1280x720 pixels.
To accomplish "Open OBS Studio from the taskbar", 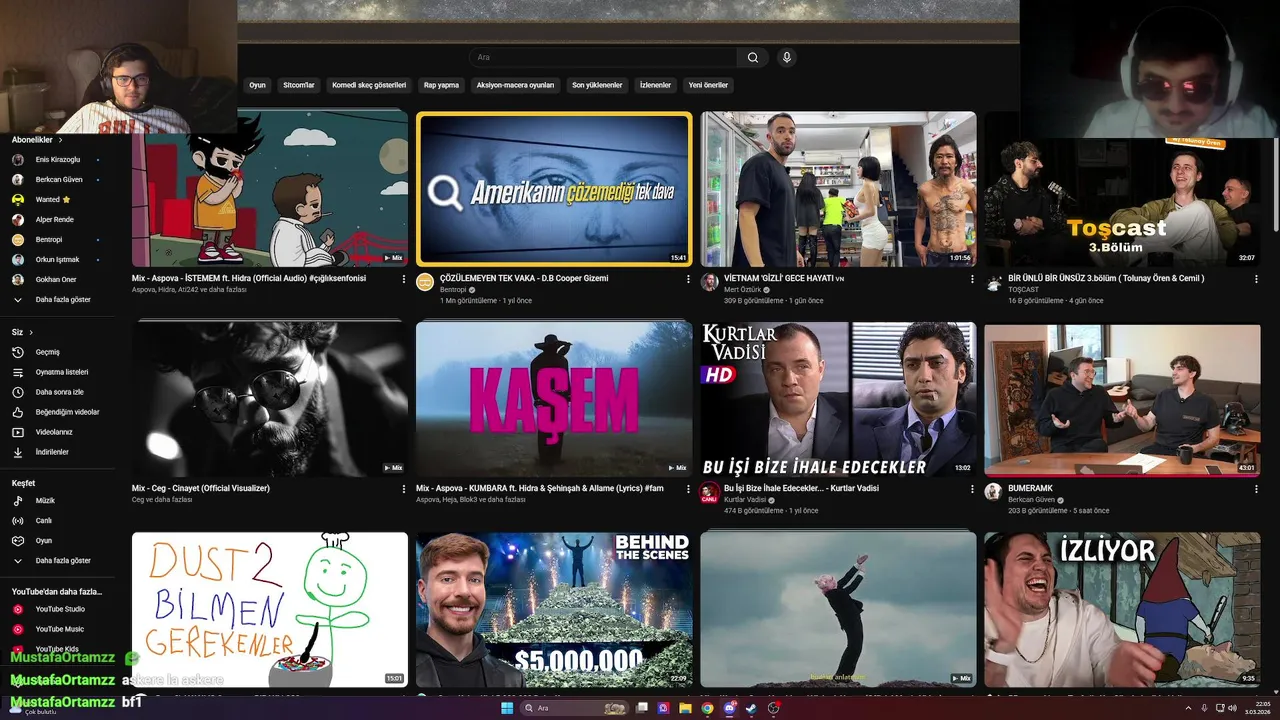I will [774, 708].
